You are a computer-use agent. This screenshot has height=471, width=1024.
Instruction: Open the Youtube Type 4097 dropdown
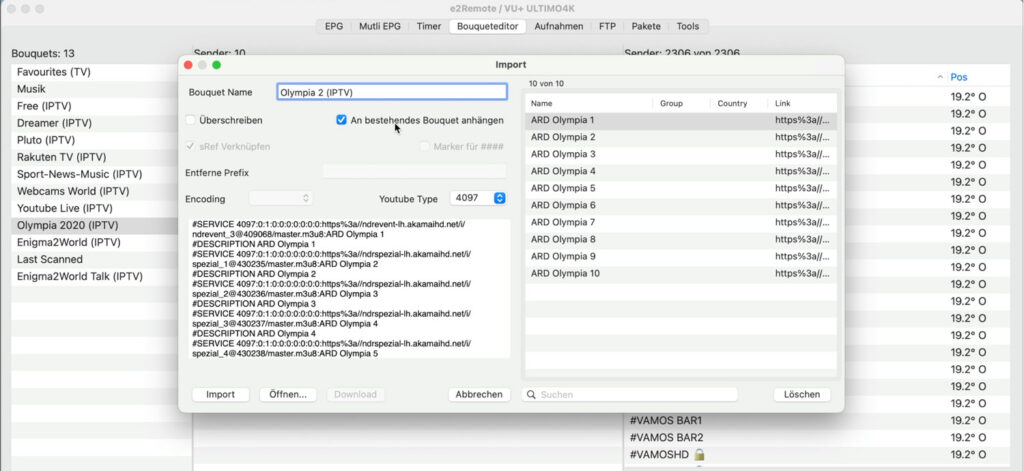478,198
